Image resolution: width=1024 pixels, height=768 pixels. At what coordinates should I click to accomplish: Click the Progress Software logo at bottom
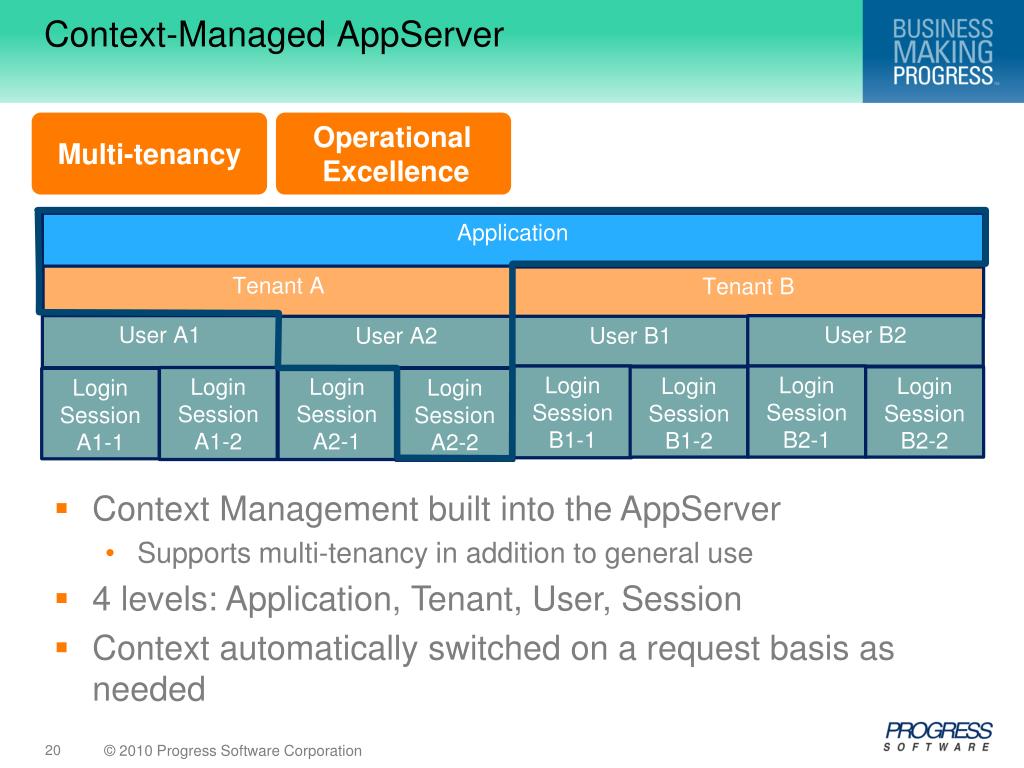(x=938, y=737)
